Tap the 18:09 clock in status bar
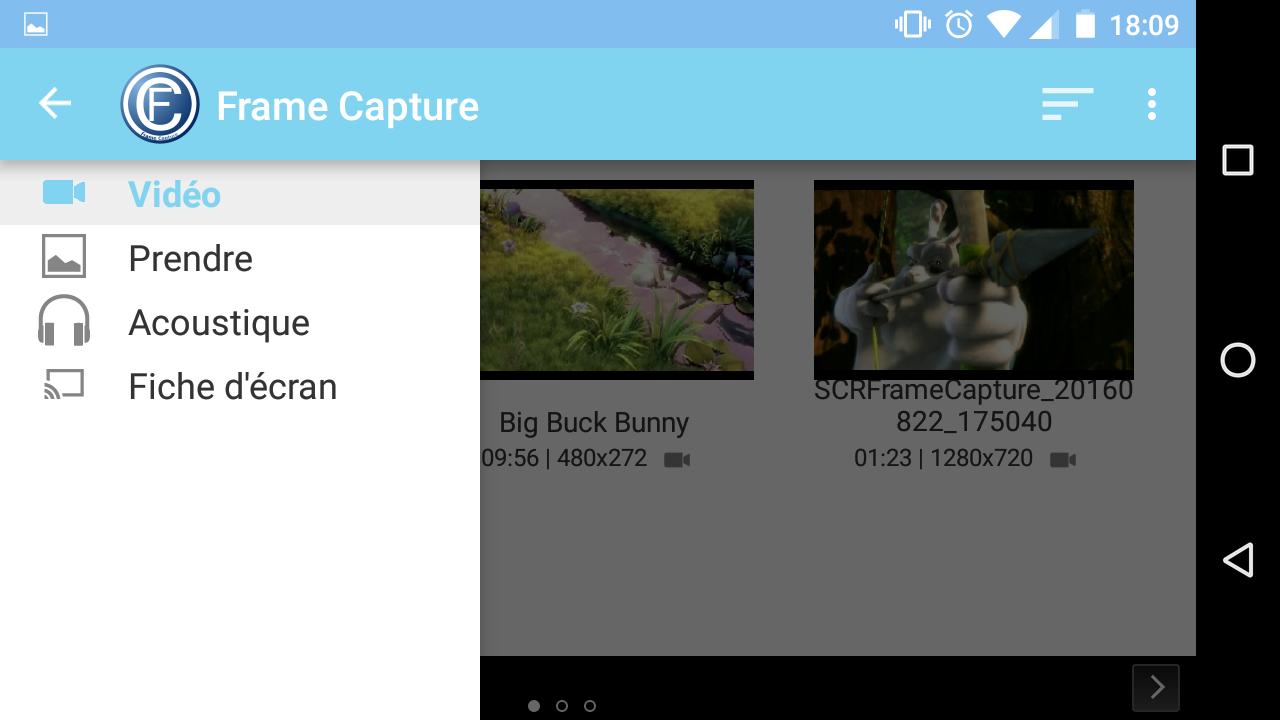The width and height of the screenshot is (1280, 720). pos(1144,24)
